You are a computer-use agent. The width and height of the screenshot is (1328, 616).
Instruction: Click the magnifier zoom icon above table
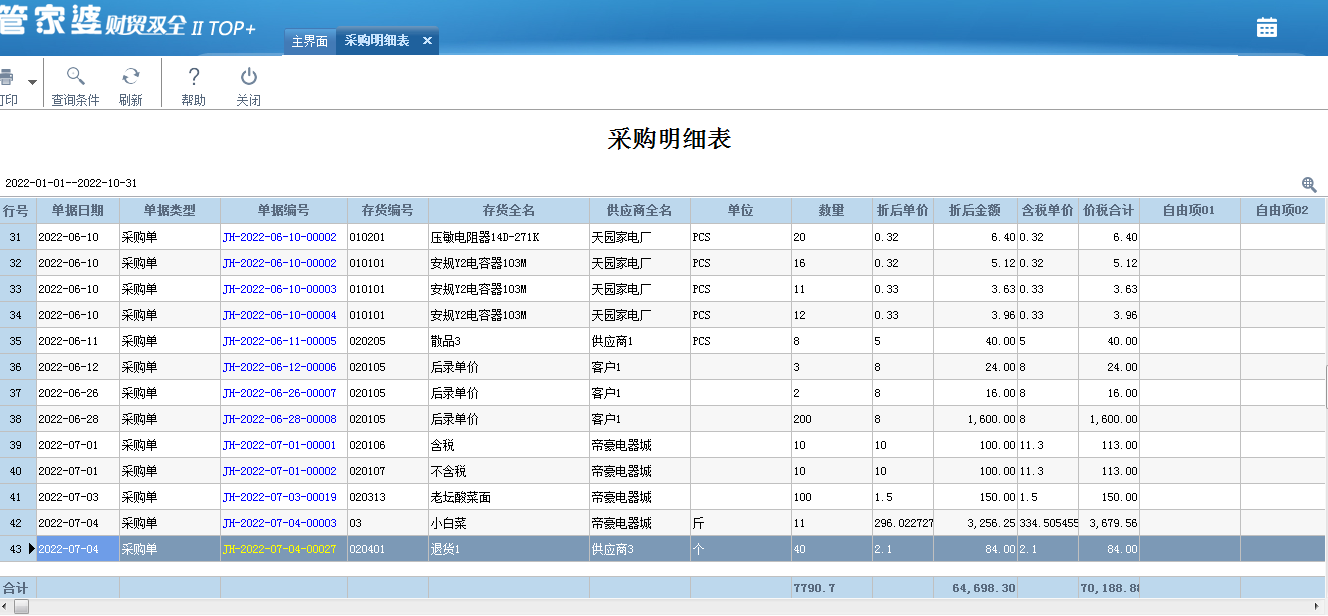(x=1308, y=184)
